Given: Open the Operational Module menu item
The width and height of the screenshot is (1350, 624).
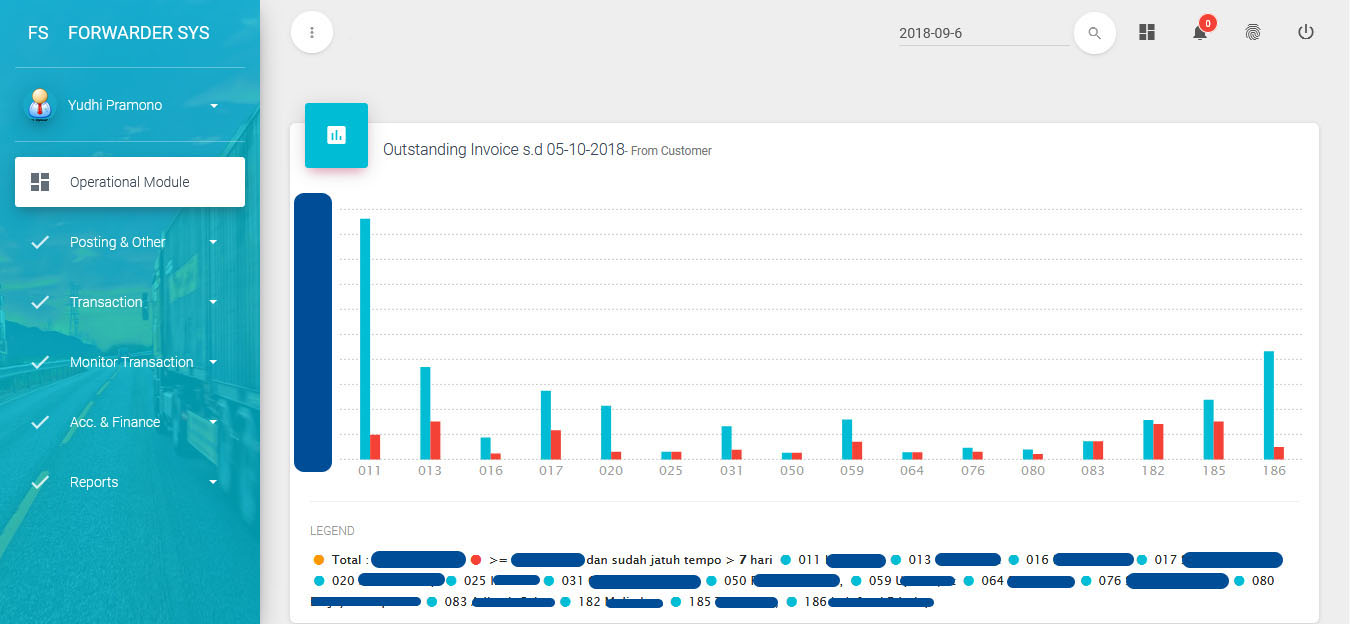Looking at the screenshot, I should (x=130, y=182).
